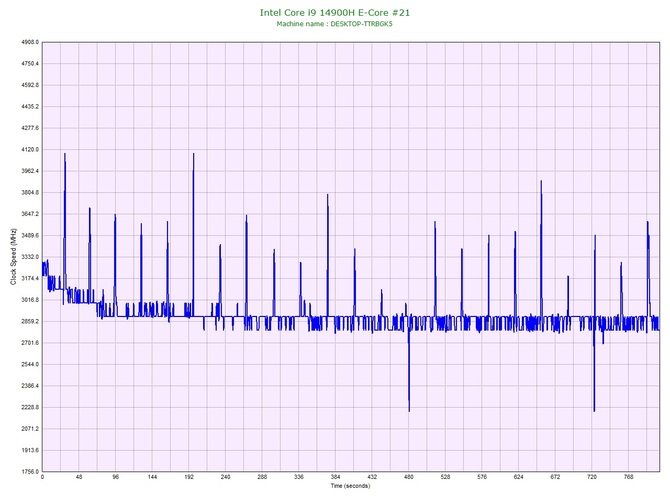The width and height of the screenshot is (670, 503).
Task: Select the 2544.0 y-axis label
Action: (30, 365)
